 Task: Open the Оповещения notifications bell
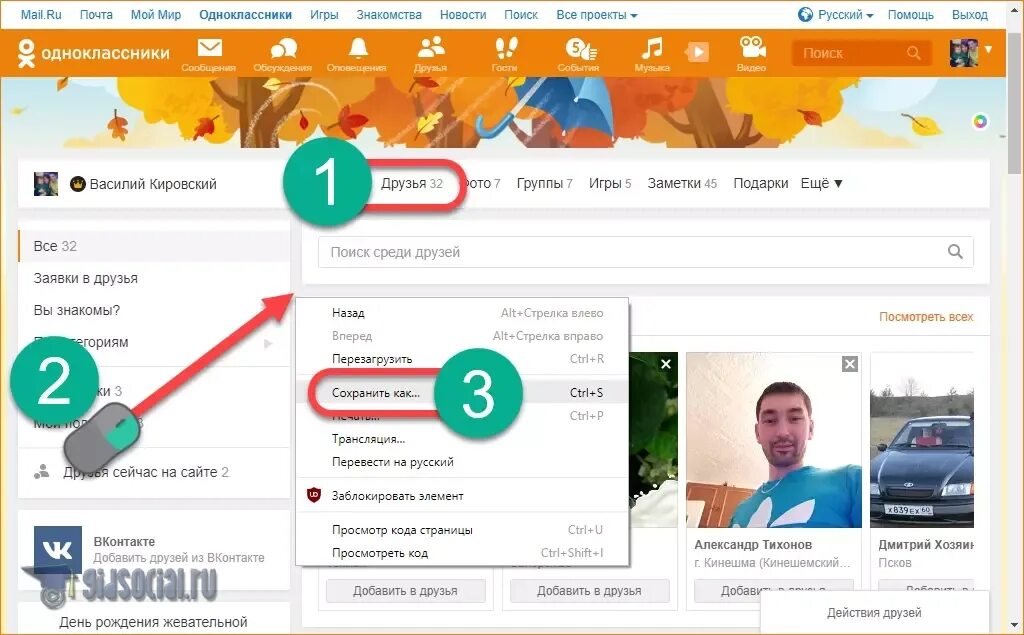click(357, 55)
